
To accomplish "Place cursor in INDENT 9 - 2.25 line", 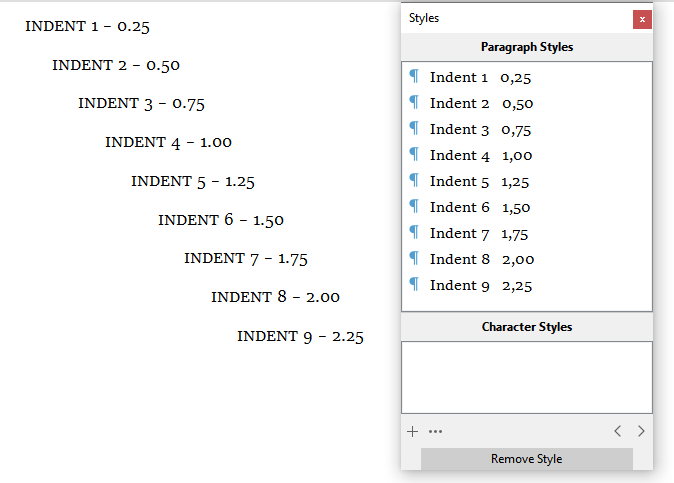I will click(300, 336).
